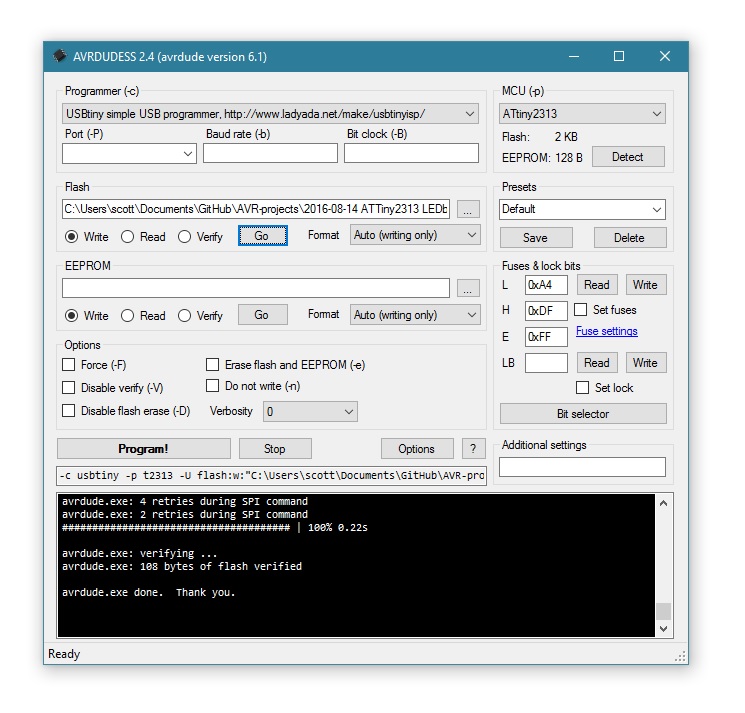Image resolution: width=745 pixels, height=713 pixels.
Task: Click the fuses Write button beside the L field
Action: pos(646,285)
